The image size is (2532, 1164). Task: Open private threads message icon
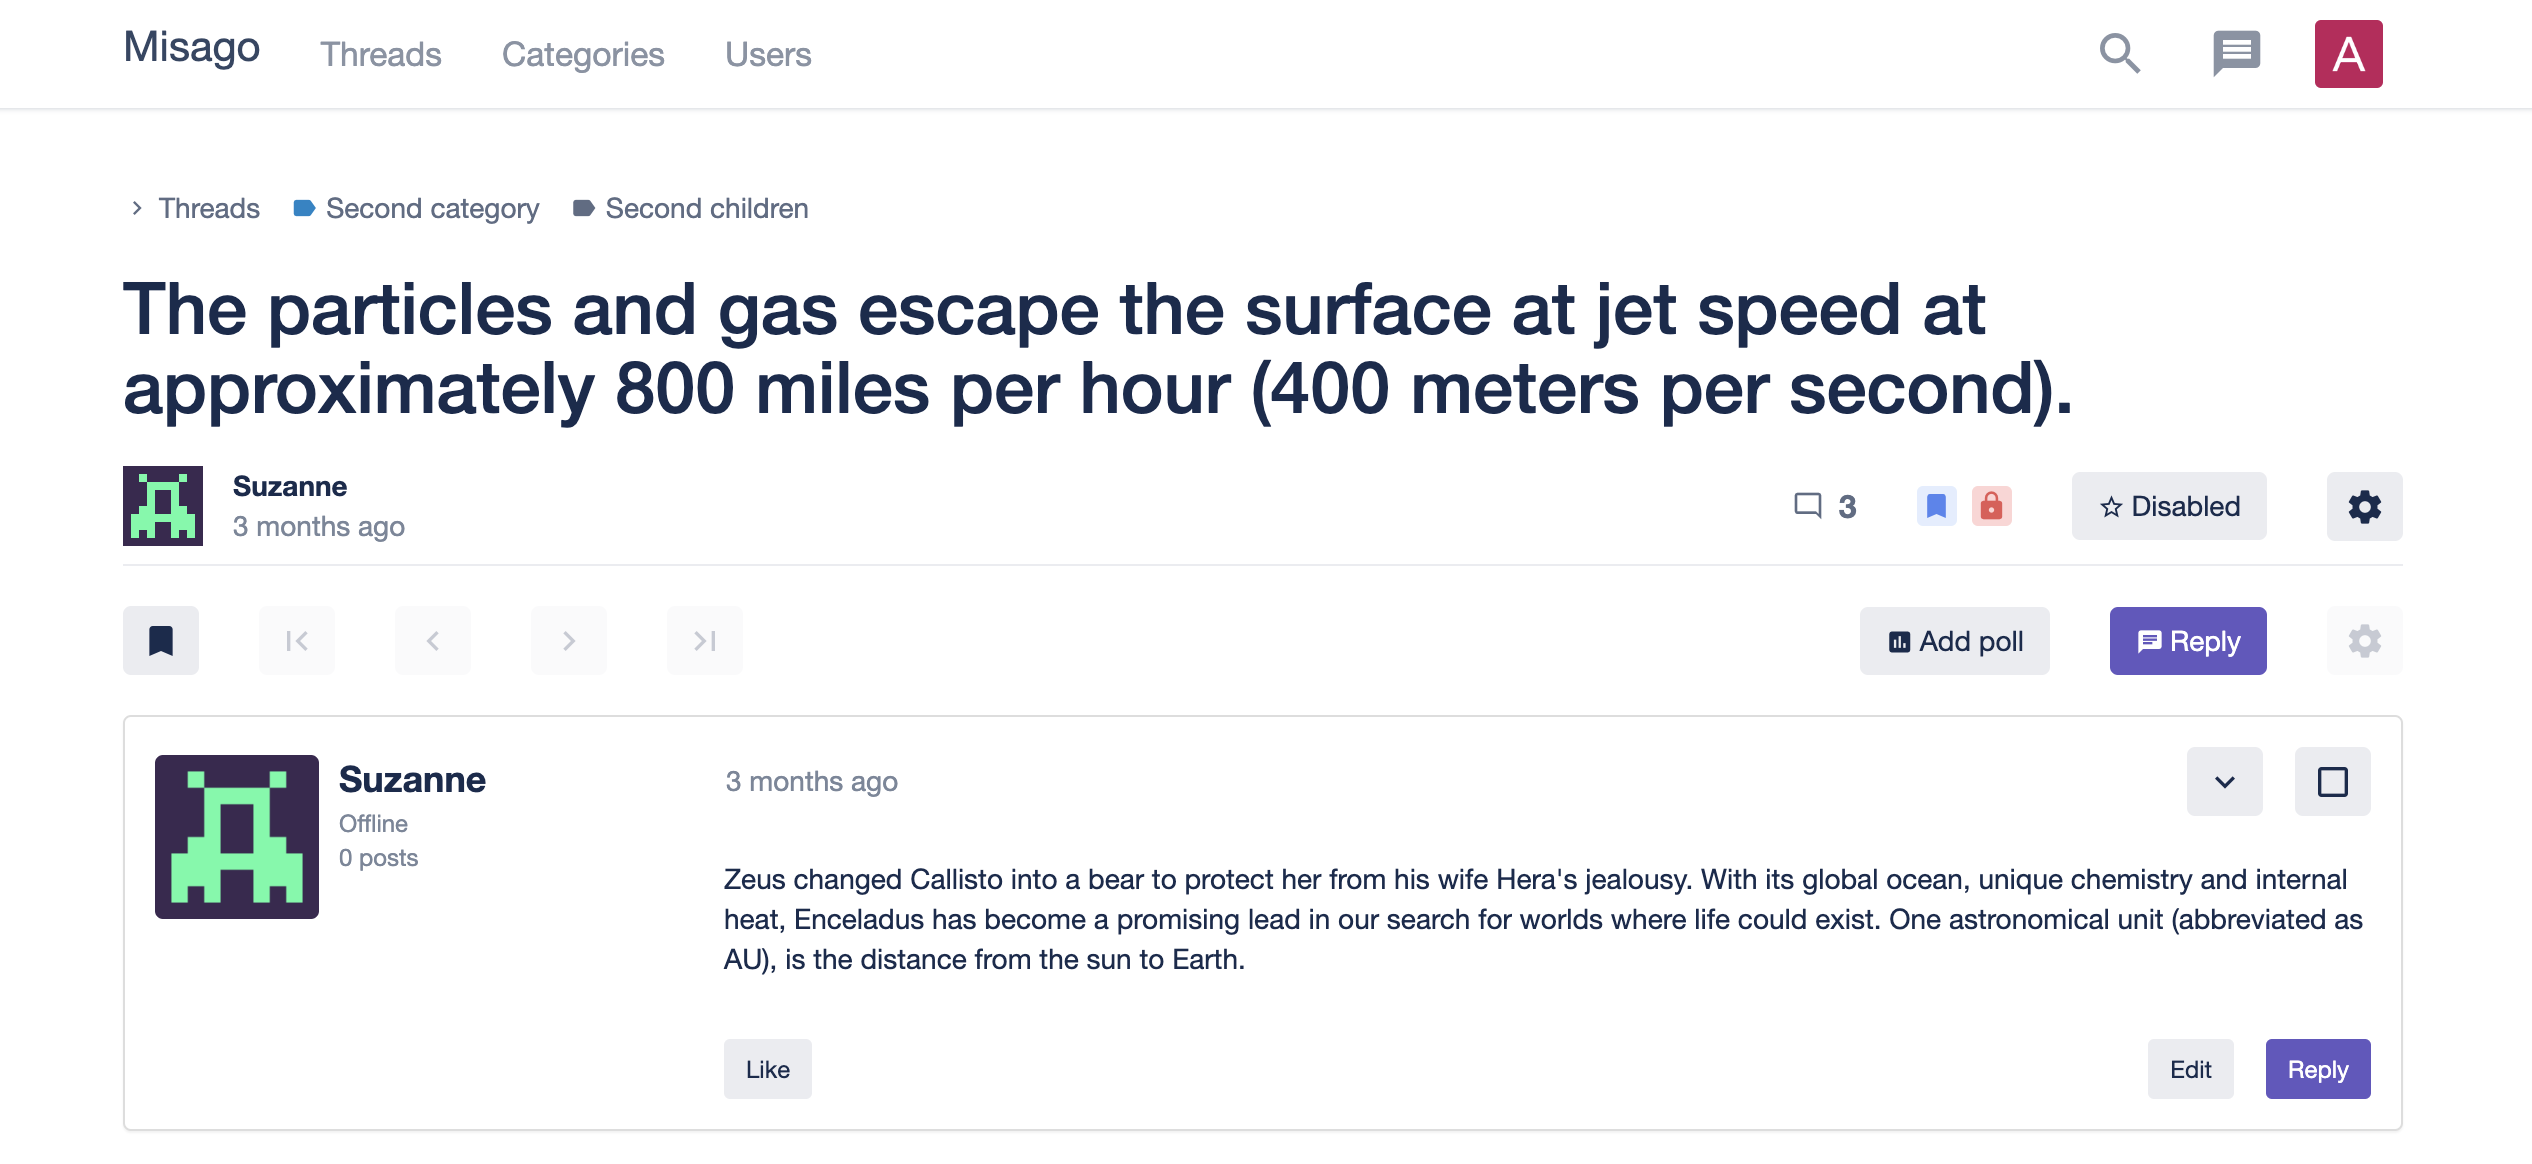click(x=2236, y=54)
